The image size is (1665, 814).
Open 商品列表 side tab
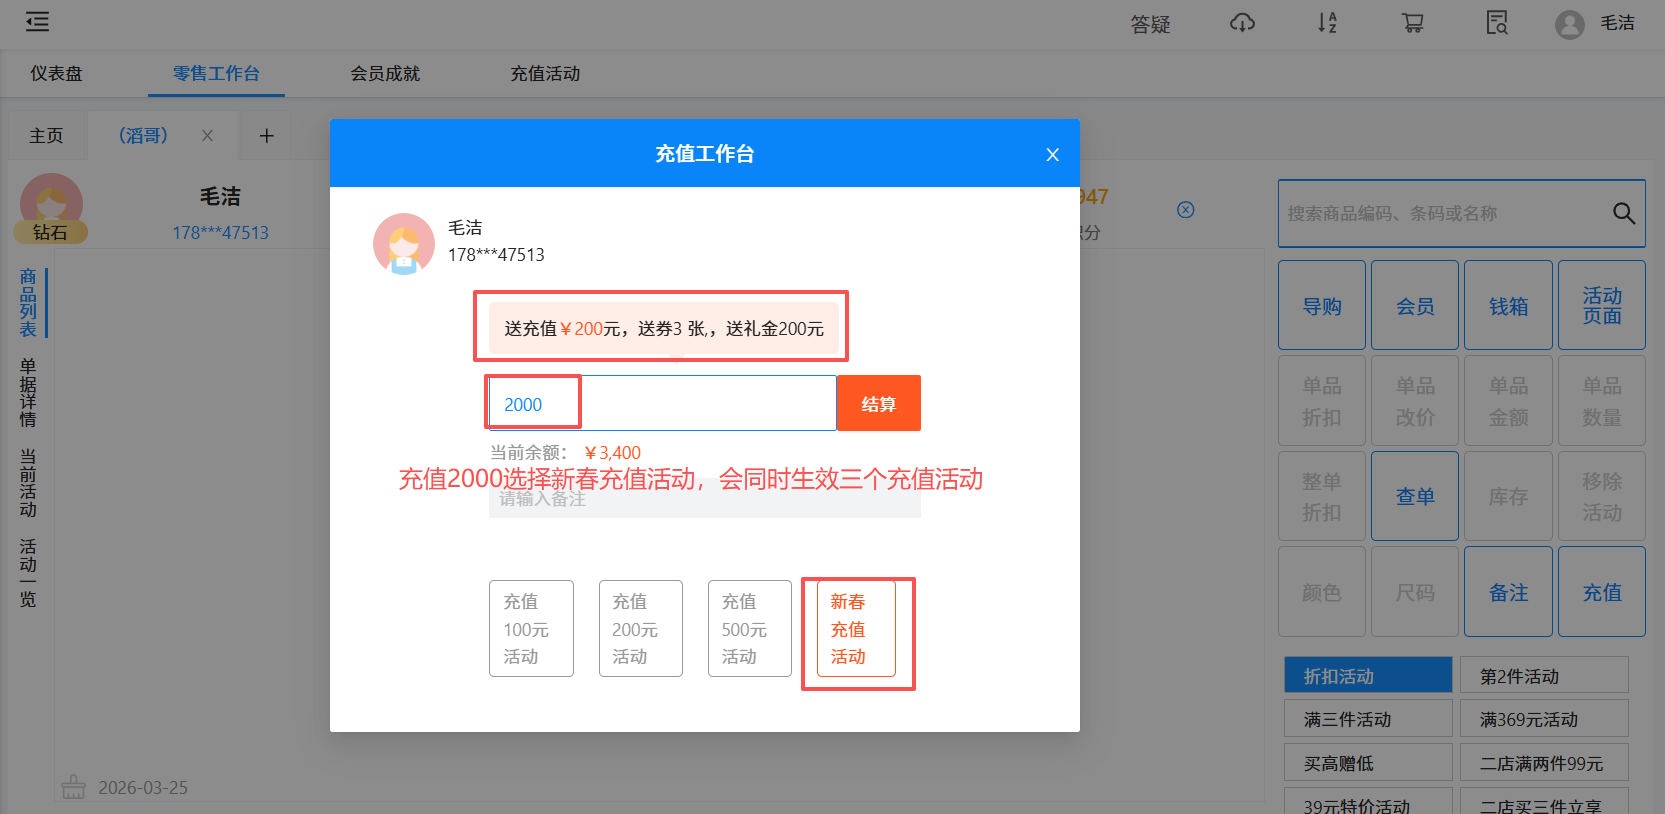28,302
